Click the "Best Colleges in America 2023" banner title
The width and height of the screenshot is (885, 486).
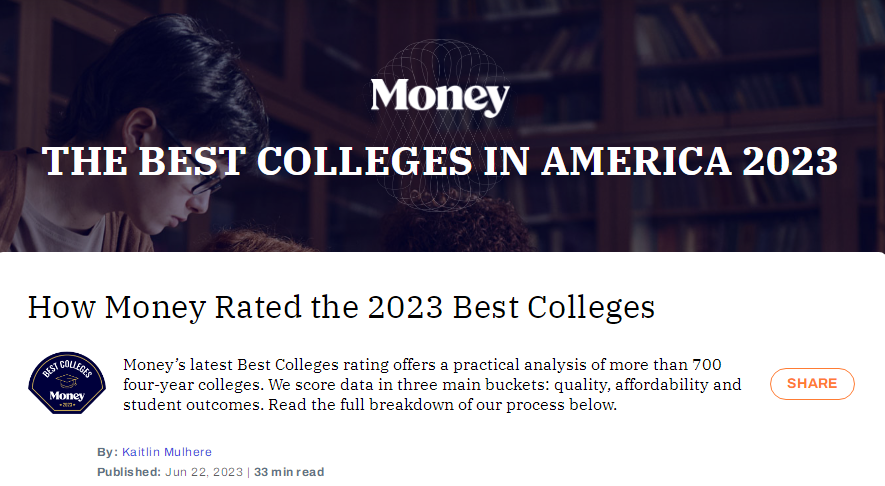coord(440,161)
